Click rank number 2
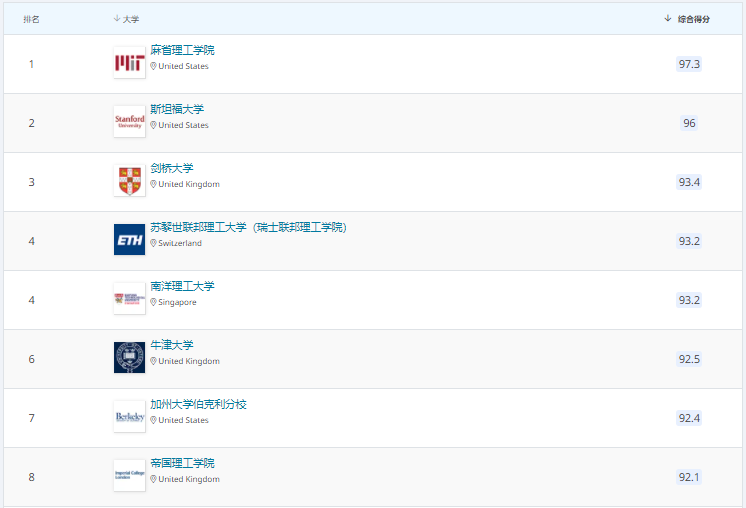The width and height of the screenshot is (746, 508). pyautogui.click(x=31, y=123)
